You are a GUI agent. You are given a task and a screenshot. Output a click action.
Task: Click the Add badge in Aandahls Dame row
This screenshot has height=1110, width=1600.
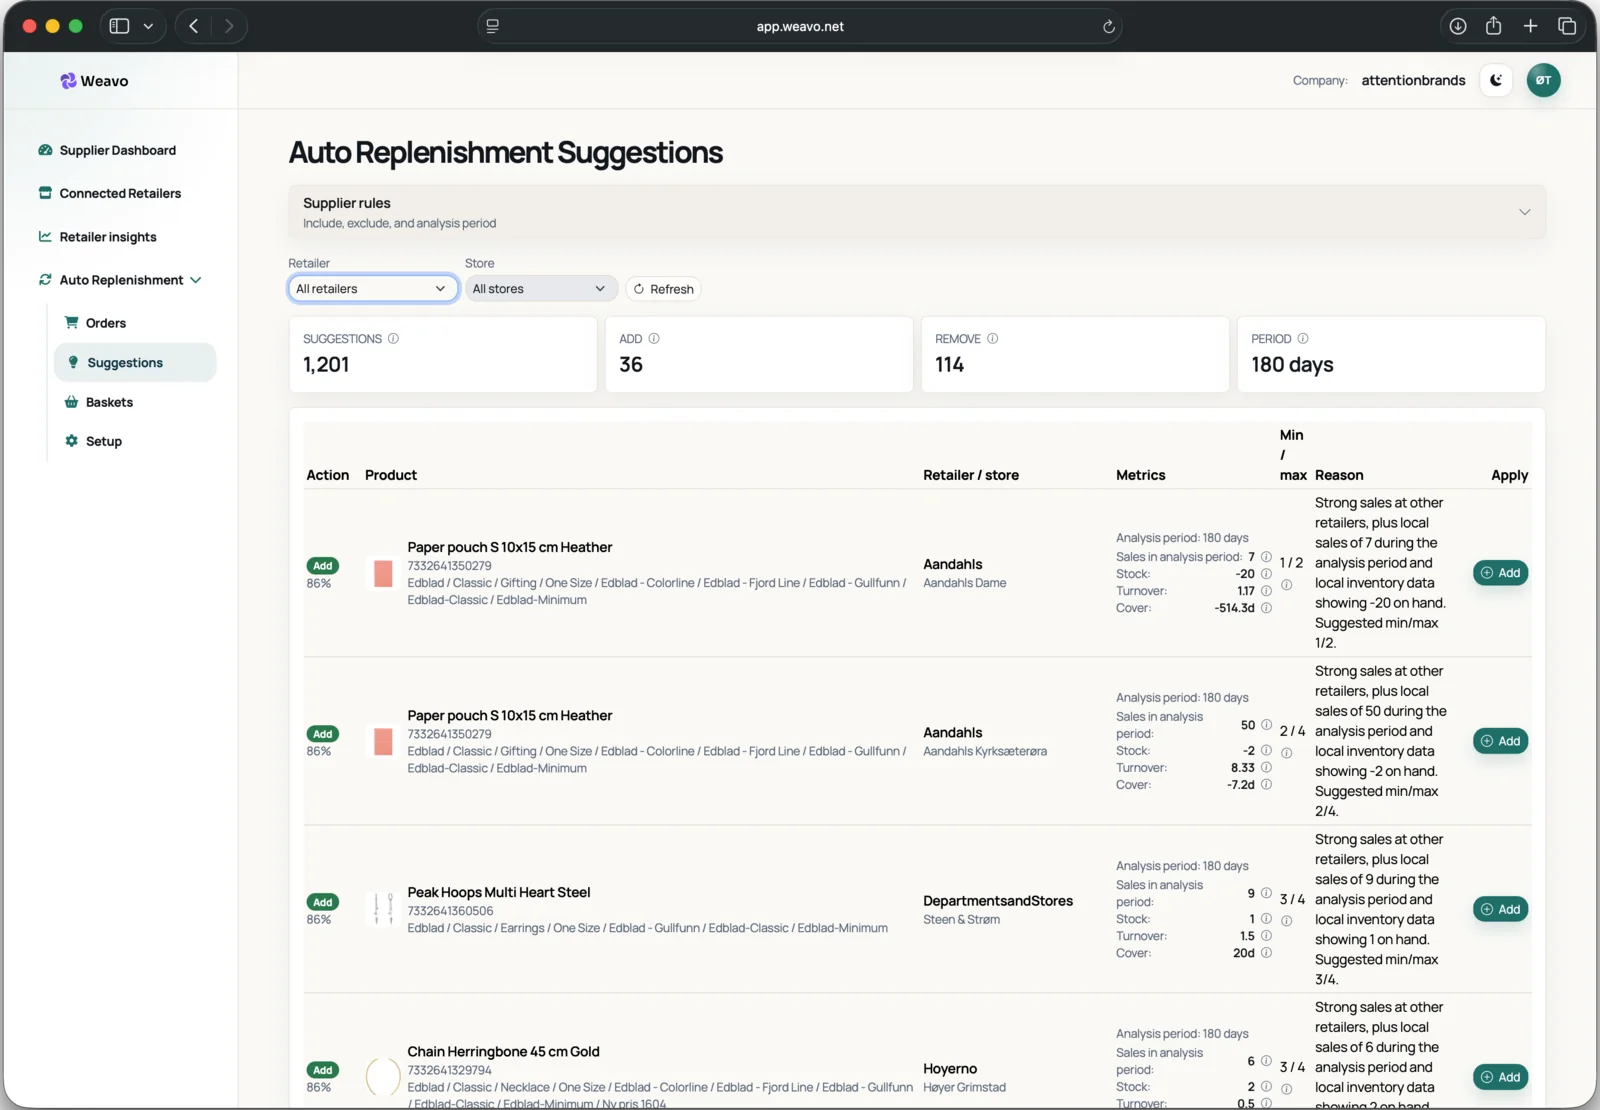coord(322,566)
